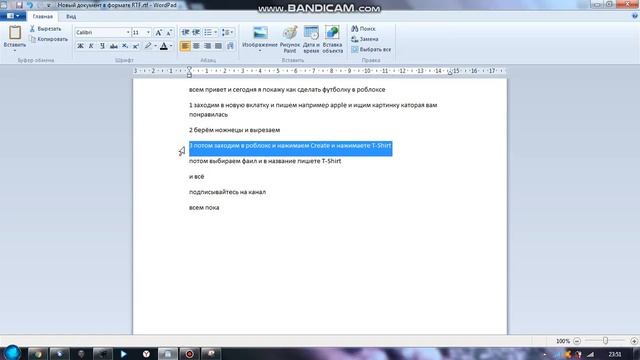Click the right indent marker on ruler

[450, 73]
